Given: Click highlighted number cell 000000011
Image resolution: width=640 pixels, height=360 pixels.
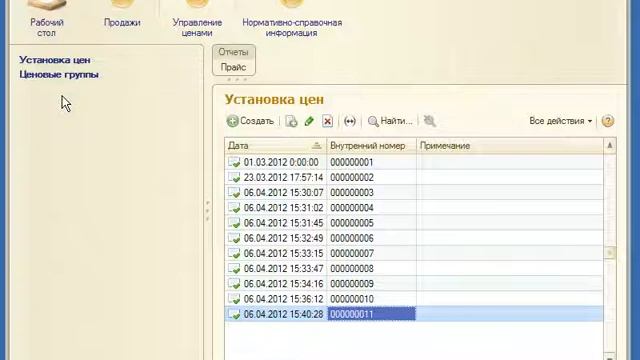Looking at the screenshot, I should tap(371, 314).
